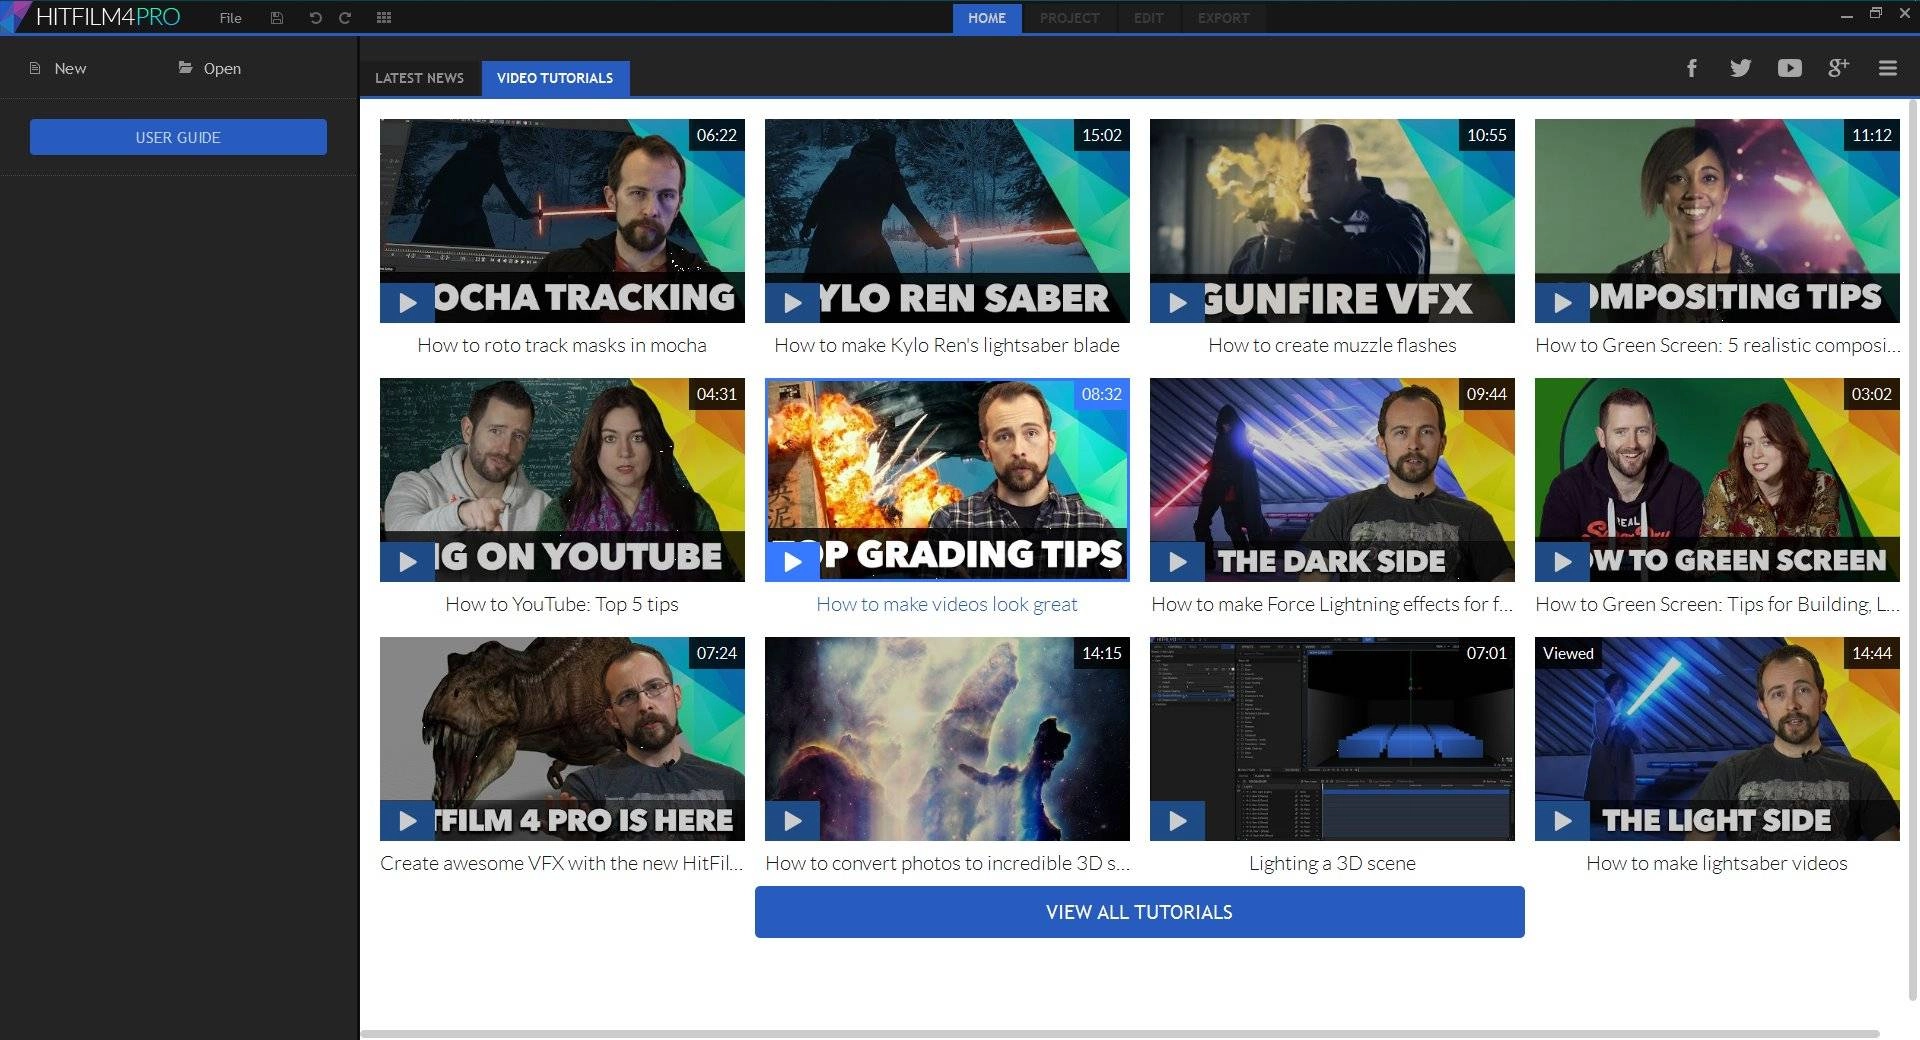Screen dimensions: 1920x1040
Task: Open the YouTube channel icon
Action: pyautogui.click(x=1790, y=68)
